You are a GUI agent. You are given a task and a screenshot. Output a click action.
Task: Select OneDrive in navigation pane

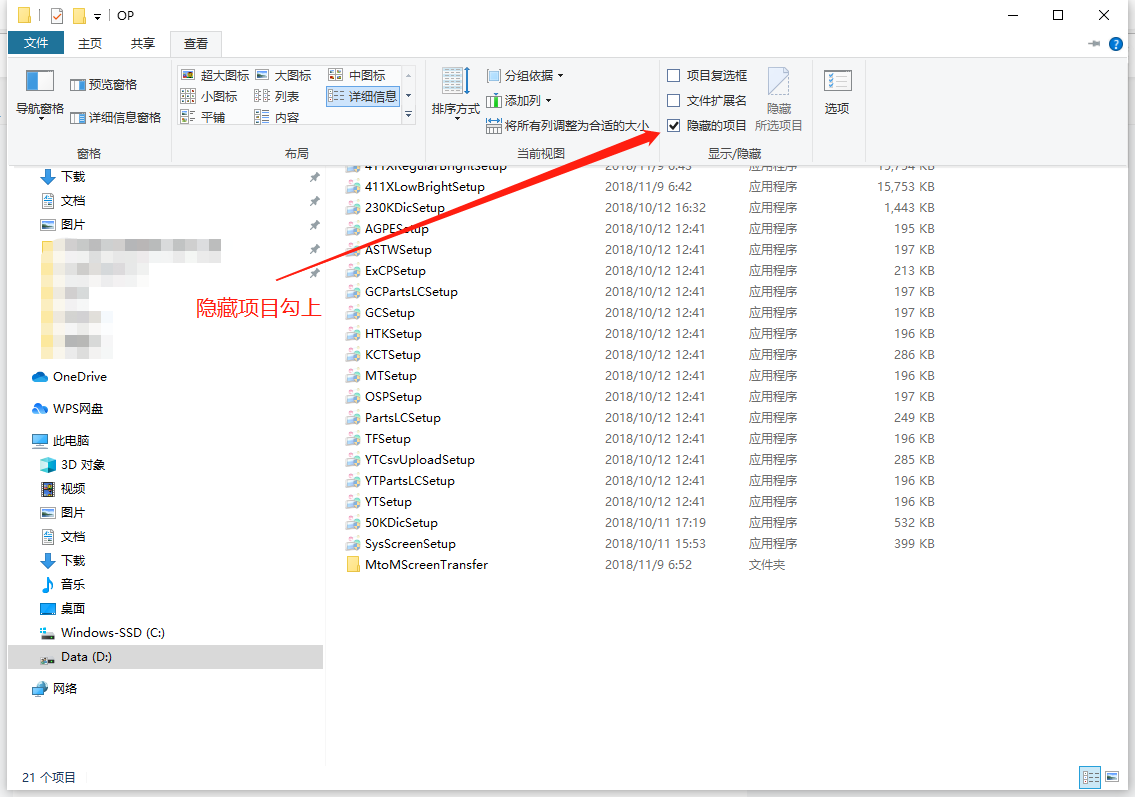69,376
